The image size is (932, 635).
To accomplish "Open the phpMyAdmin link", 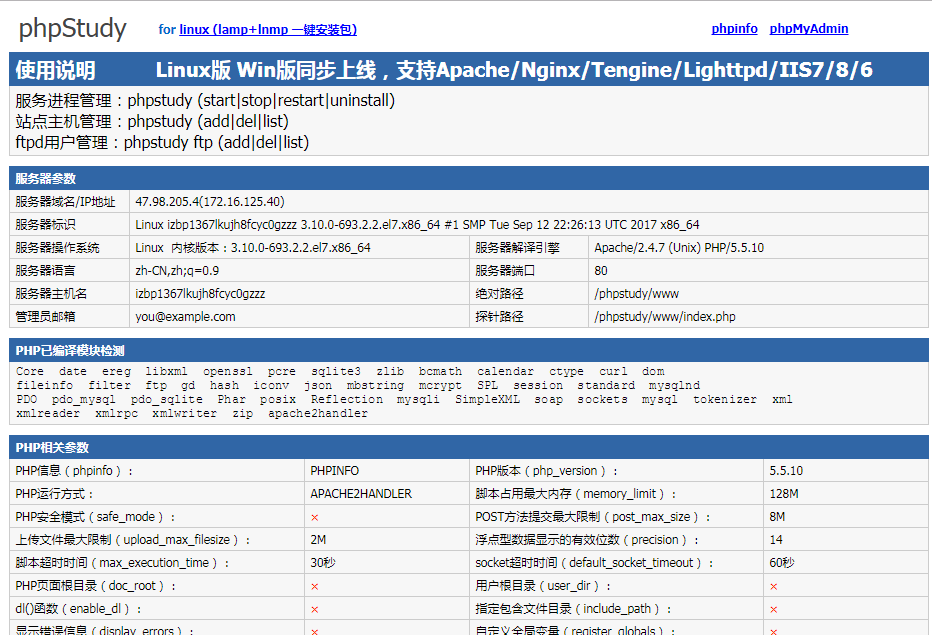I will click(x=808, y=29).
